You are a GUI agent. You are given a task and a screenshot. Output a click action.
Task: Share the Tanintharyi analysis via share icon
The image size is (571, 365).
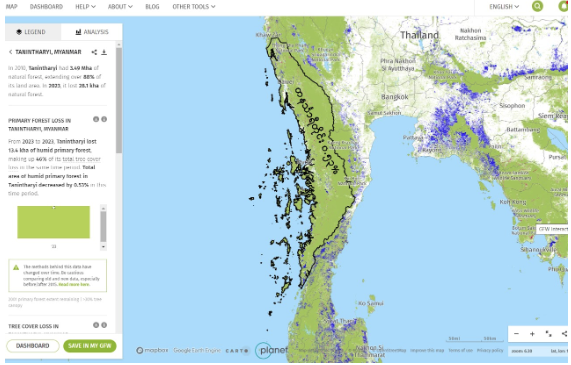94,52
